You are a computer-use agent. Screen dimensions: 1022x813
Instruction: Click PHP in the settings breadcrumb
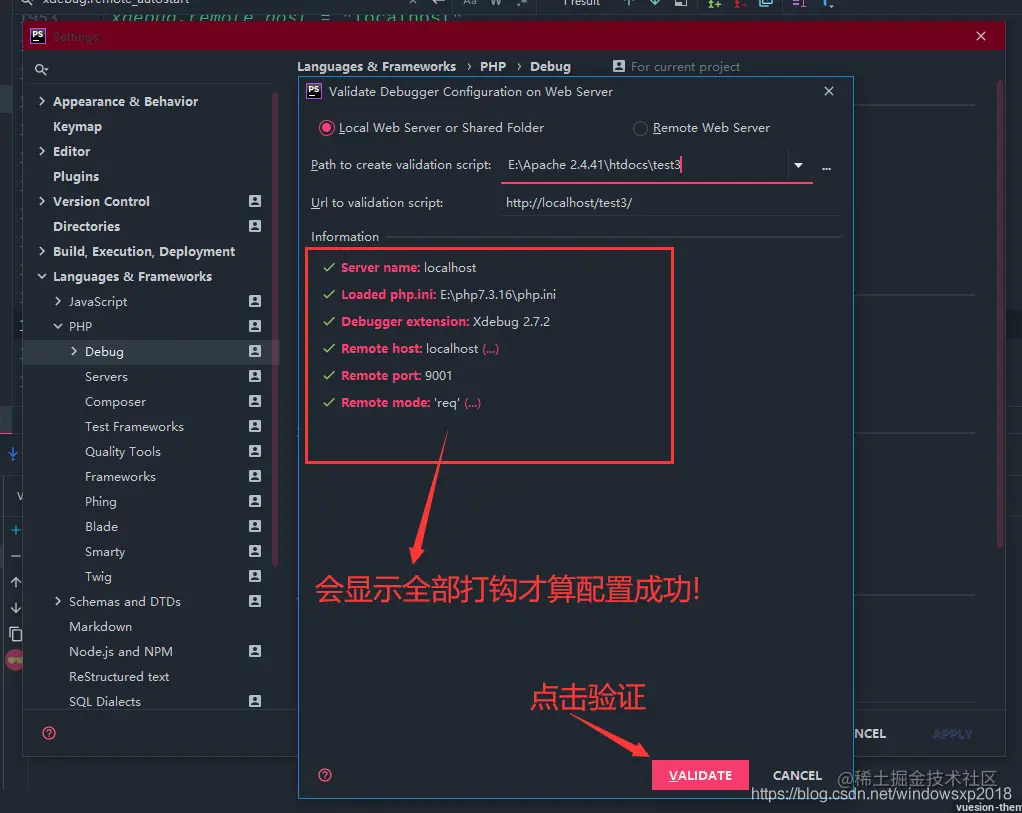pyautogui.click(x=493, y=67)
